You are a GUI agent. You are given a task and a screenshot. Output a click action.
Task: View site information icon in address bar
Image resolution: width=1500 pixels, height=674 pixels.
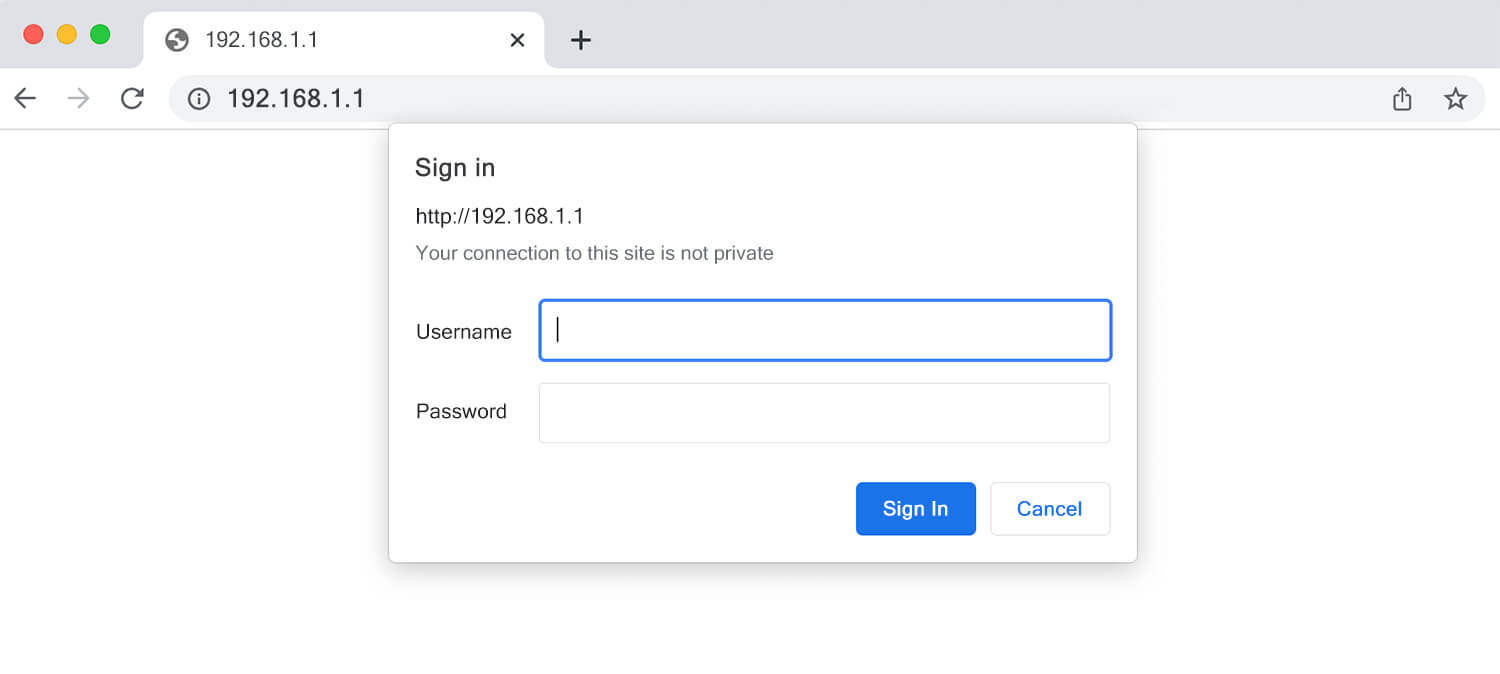[x=199, y=99]
